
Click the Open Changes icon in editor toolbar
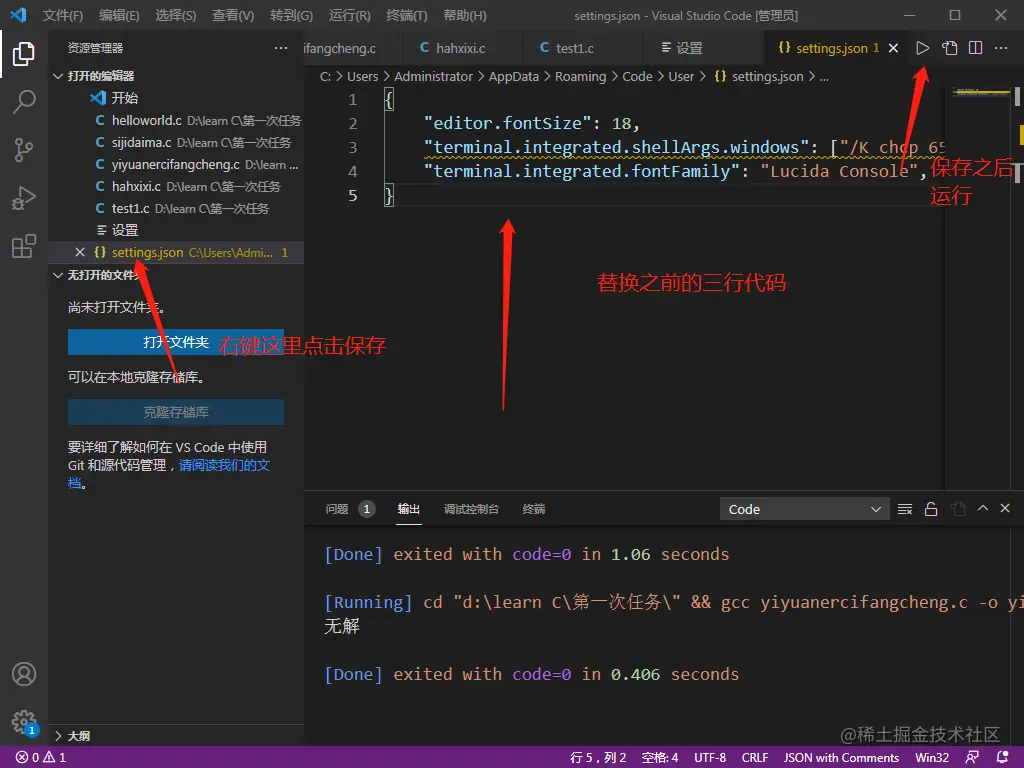click(x=949, y=48)
